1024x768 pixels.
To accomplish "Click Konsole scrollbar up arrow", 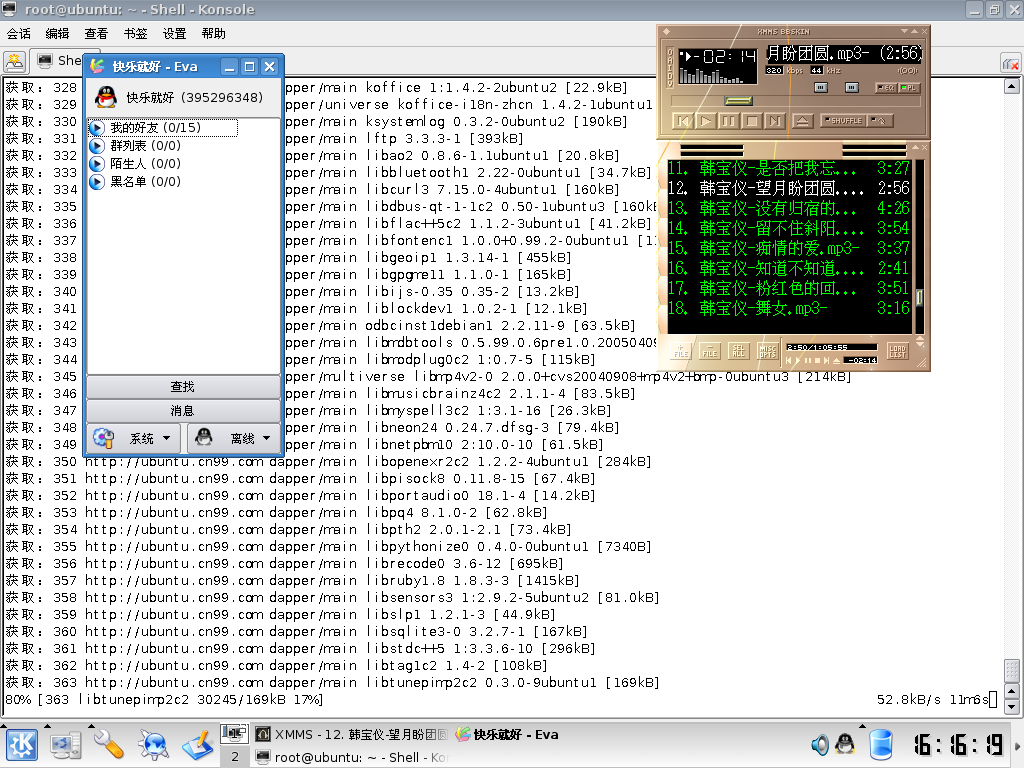I will [1012, 86].
